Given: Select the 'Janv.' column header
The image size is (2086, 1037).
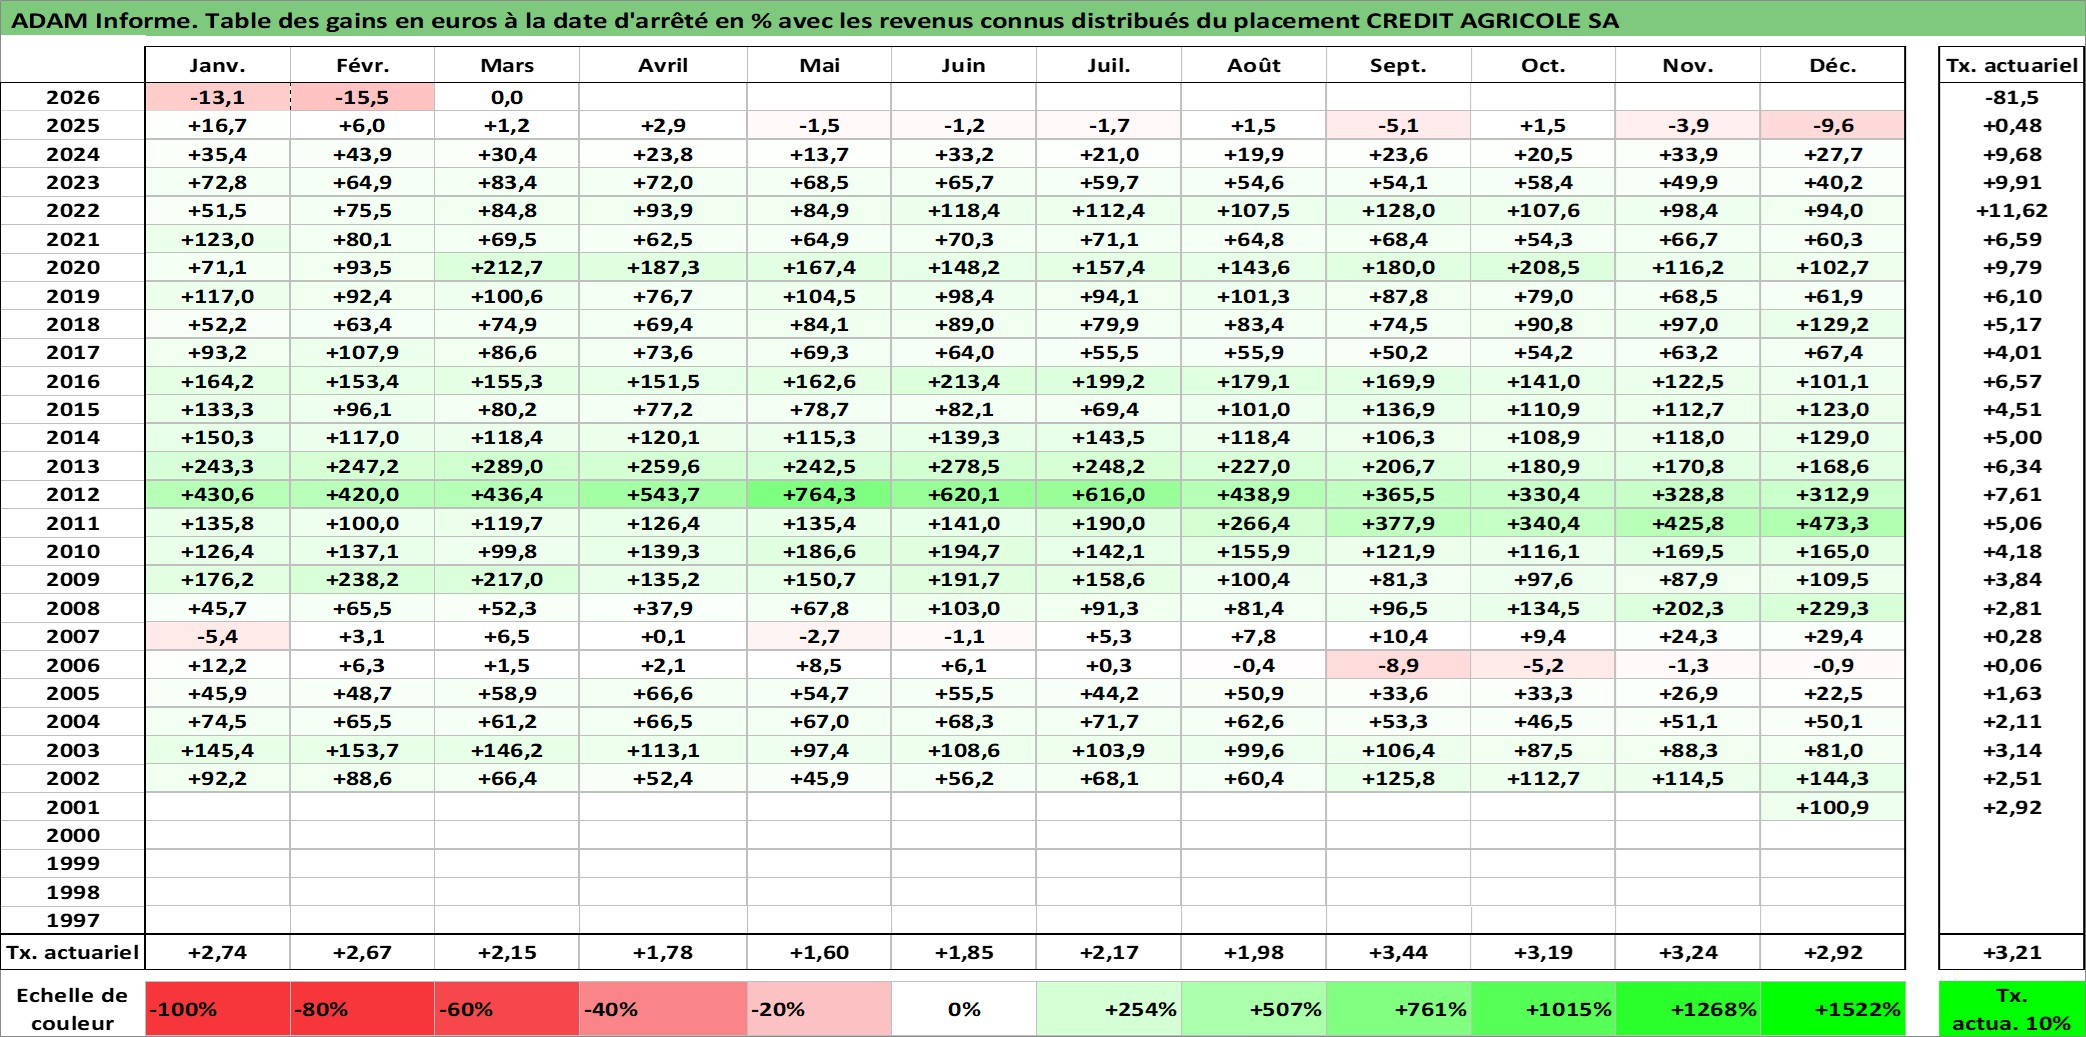Looking at the screenshot, I should pyautogui.click(x=218, y=65).
